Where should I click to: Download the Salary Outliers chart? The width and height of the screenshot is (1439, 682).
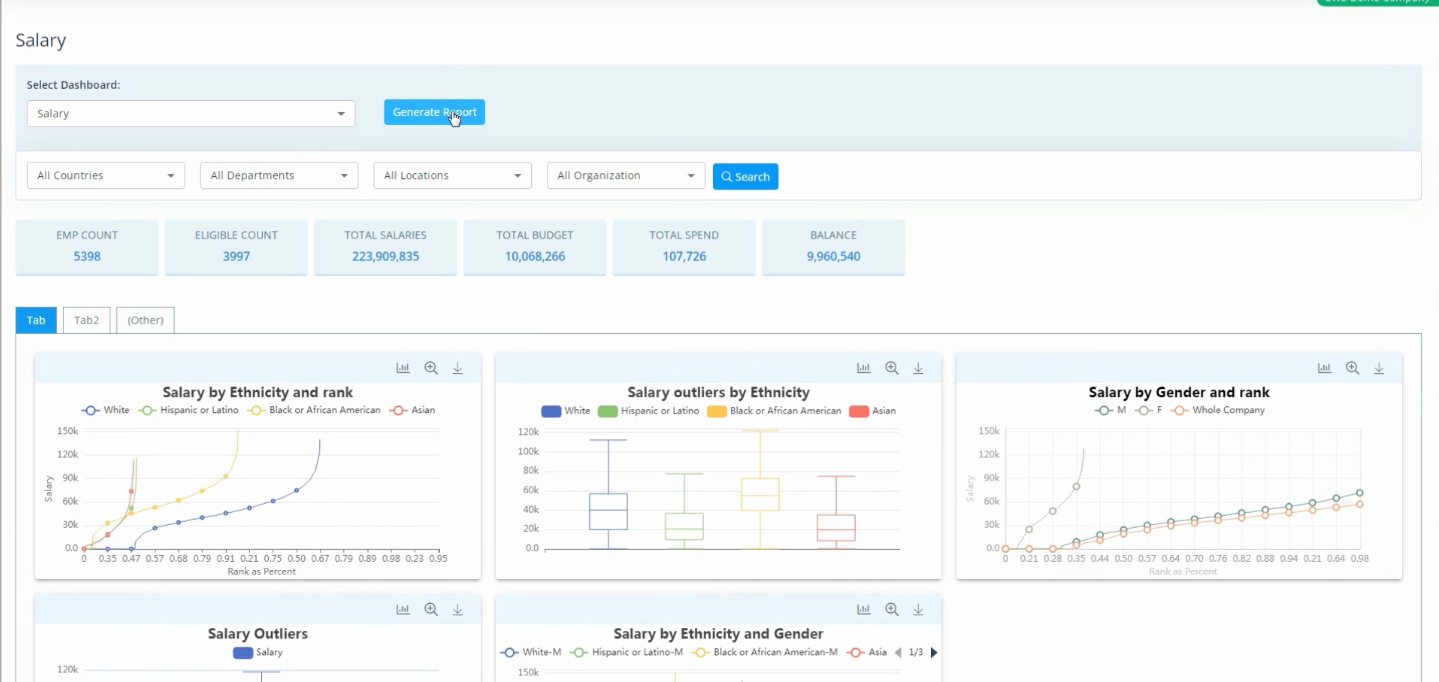(457, 609)
